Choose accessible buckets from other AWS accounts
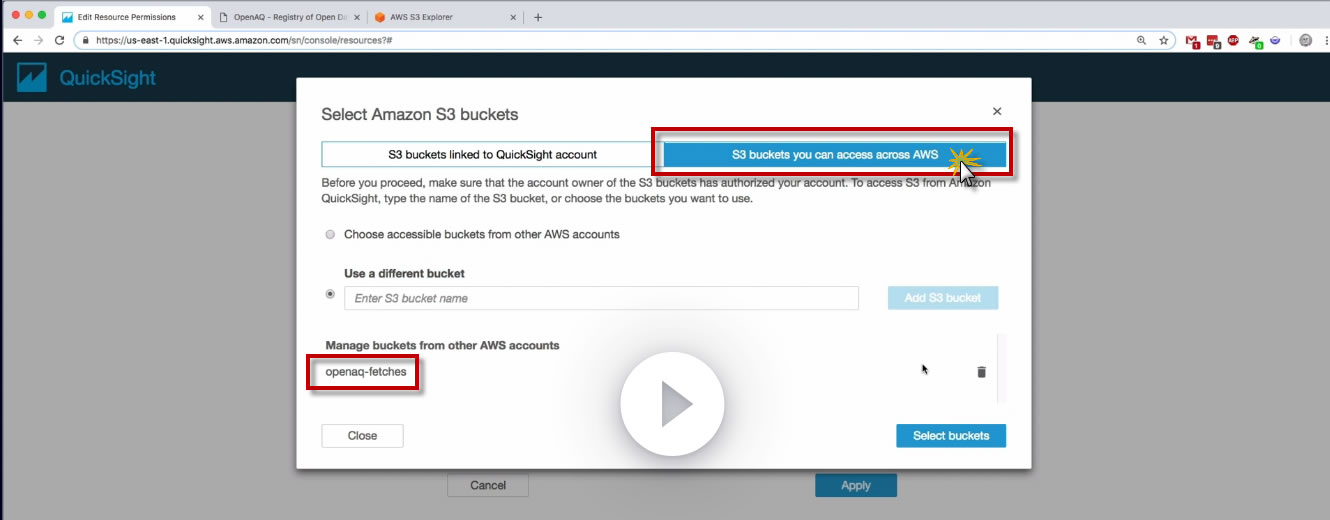The height and width of the screenshot is (520, 1330). pos(330,234)
